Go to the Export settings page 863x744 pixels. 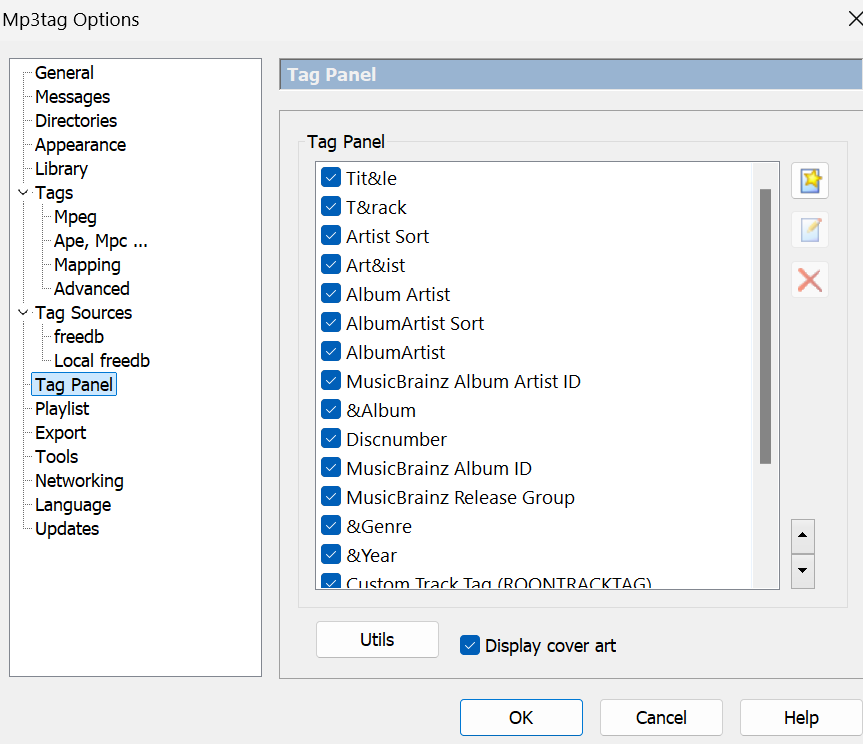(x=60, y=433)
